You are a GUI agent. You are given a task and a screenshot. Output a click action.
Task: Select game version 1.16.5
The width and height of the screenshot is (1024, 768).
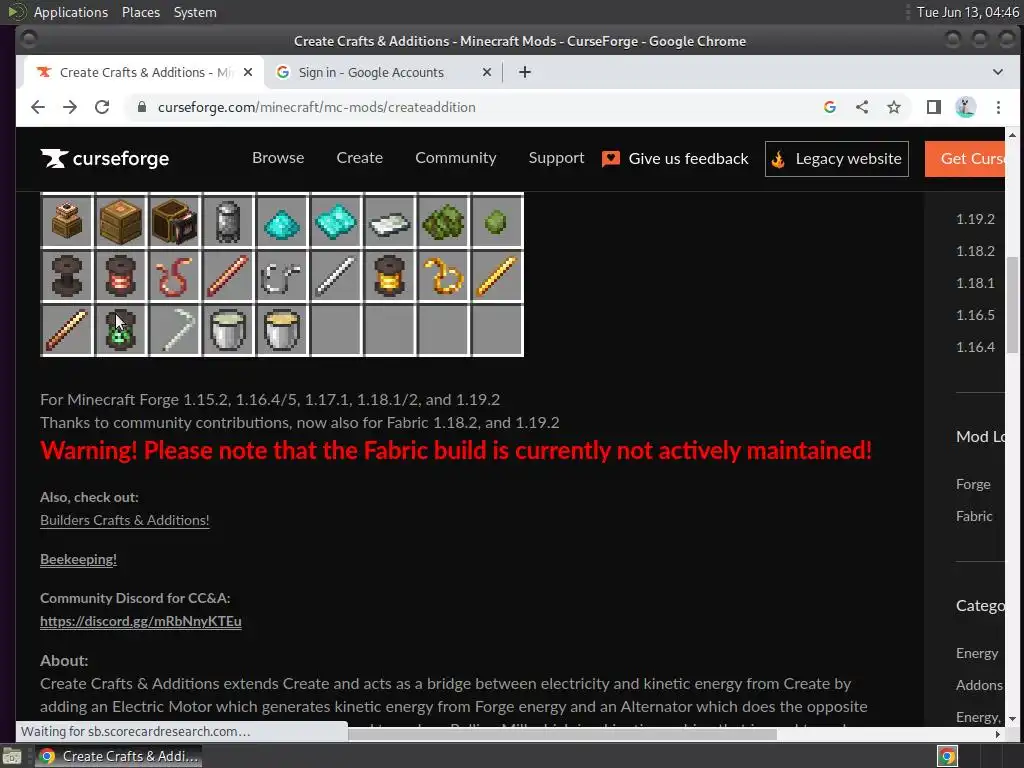(x=975, y=315)
